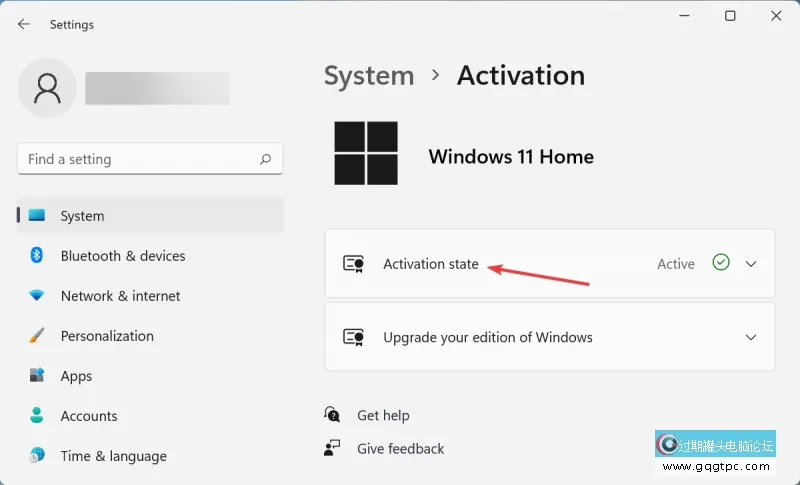Click the back arrow in Settings

point(24,24)
